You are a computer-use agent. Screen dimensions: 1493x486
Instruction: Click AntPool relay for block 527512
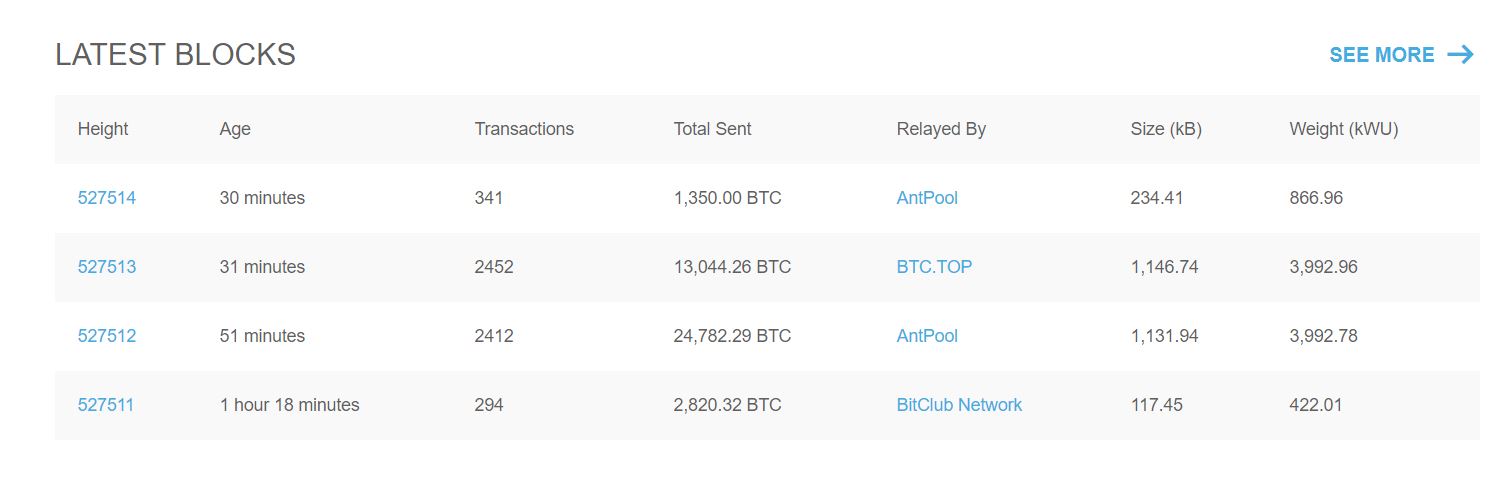point(927,336)
